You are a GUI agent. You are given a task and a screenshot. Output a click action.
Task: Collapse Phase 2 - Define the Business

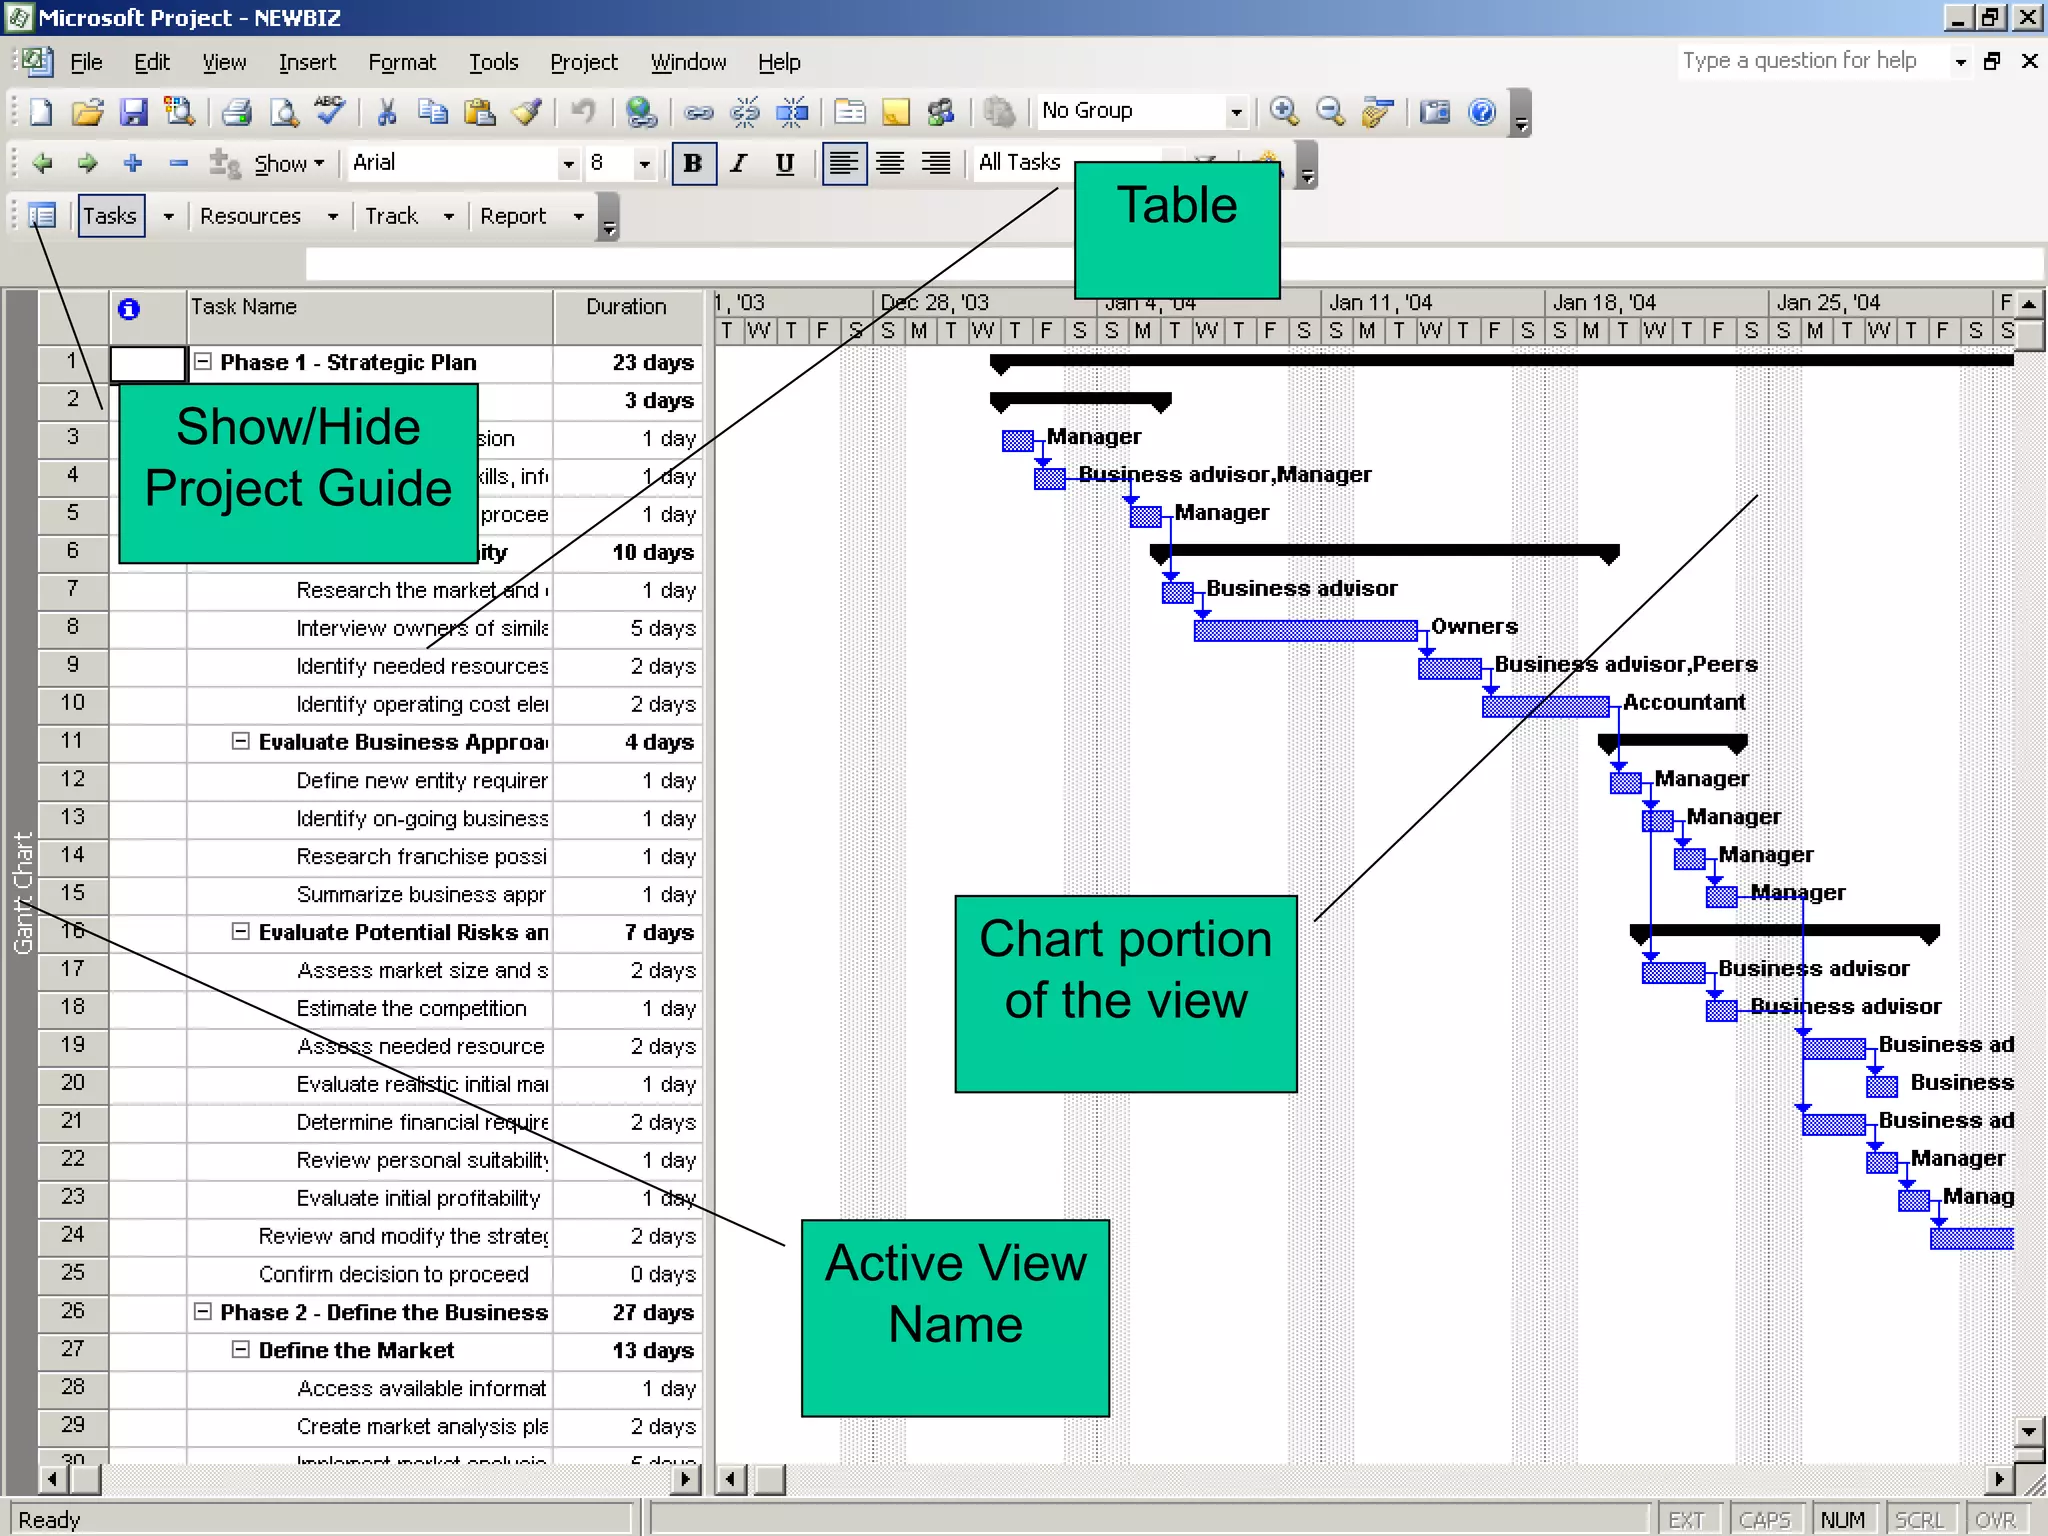click(x=202, y=1311)
